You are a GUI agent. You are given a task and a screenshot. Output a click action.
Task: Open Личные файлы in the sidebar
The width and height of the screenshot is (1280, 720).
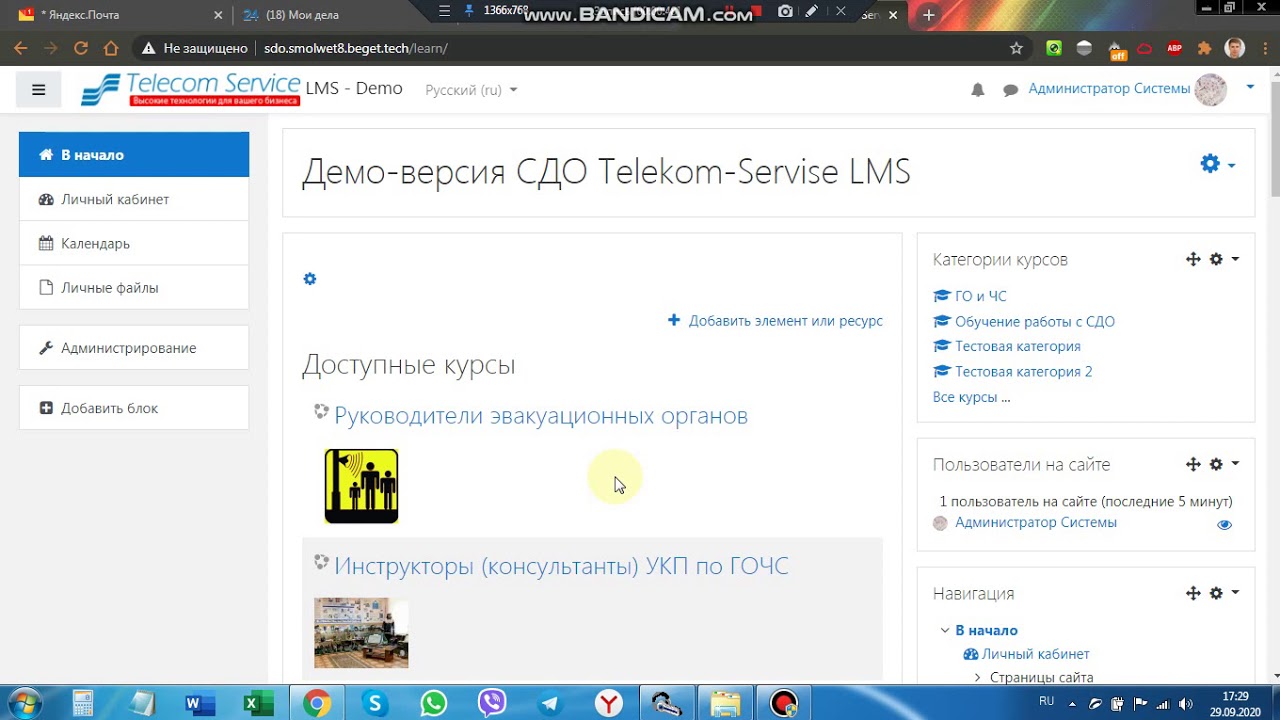134,287
